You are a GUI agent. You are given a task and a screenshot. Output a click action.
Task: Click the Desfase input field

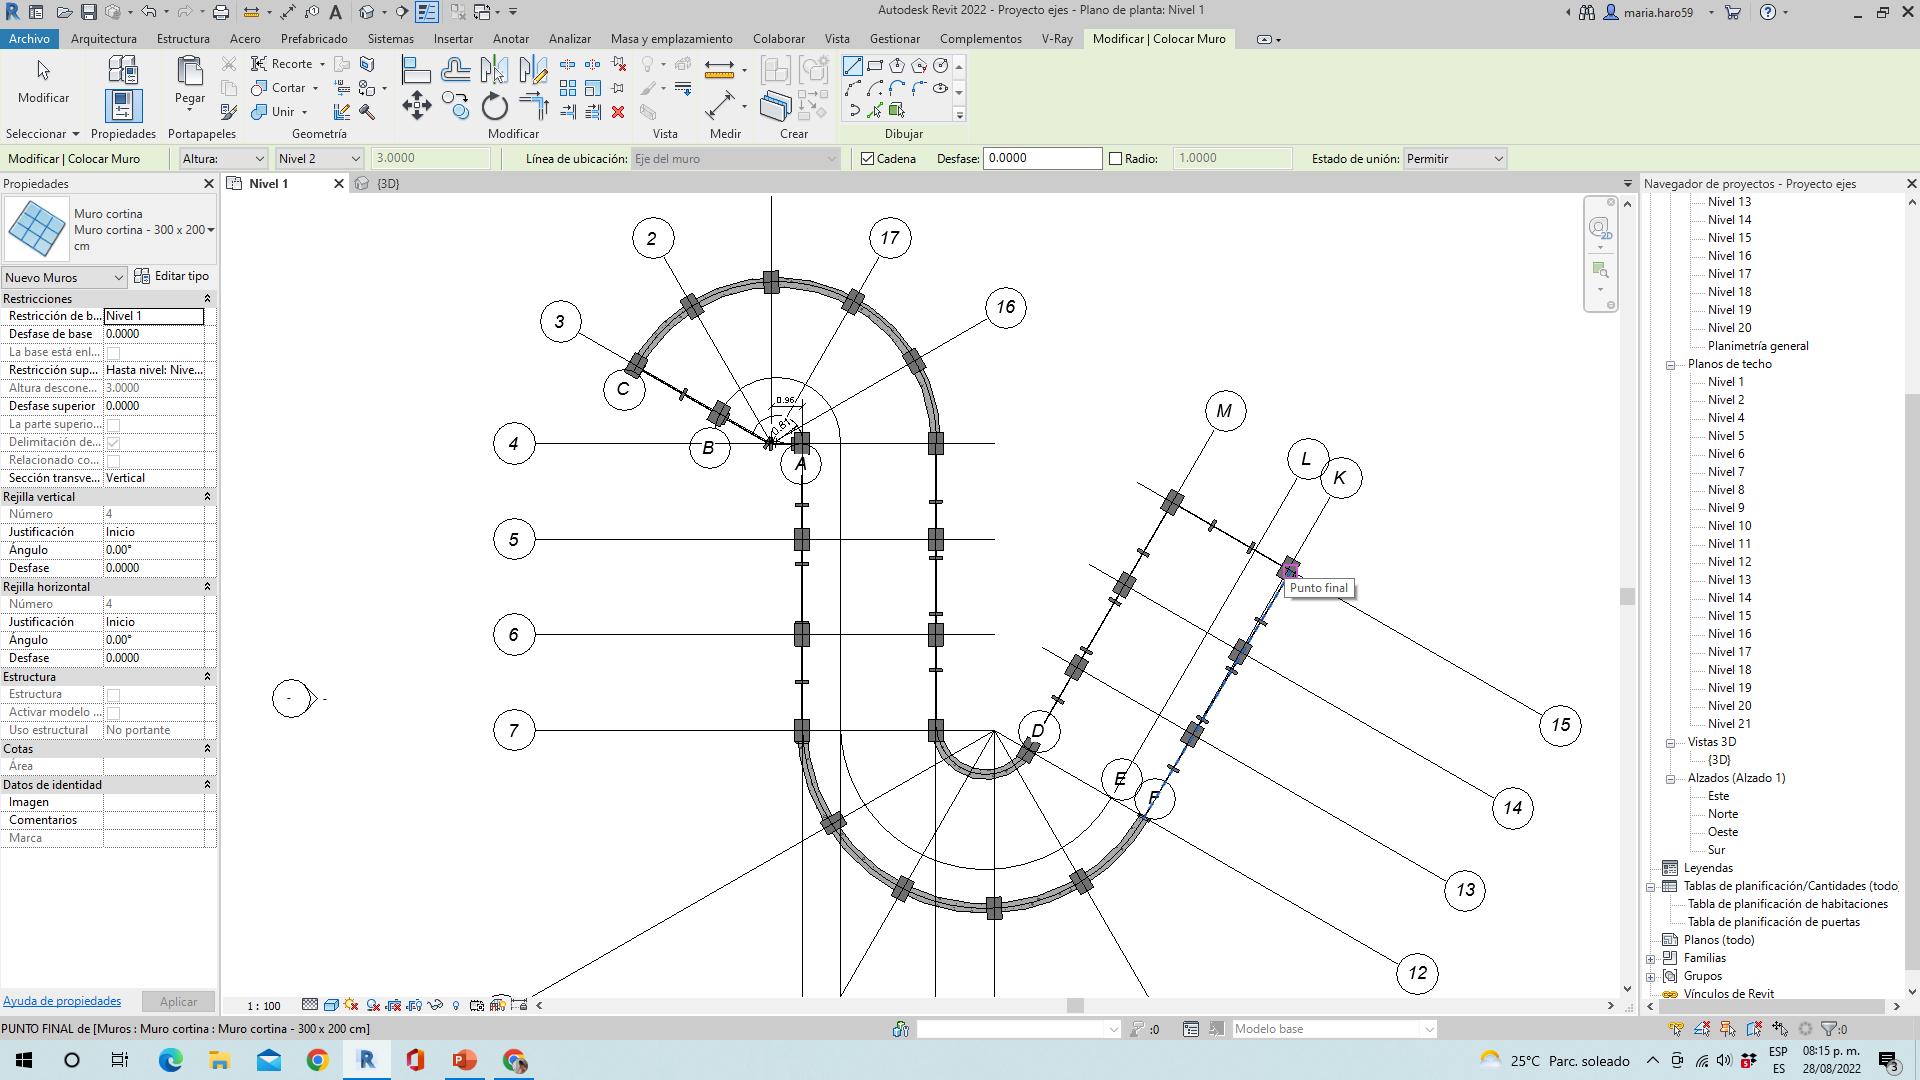pos(1043,159)
